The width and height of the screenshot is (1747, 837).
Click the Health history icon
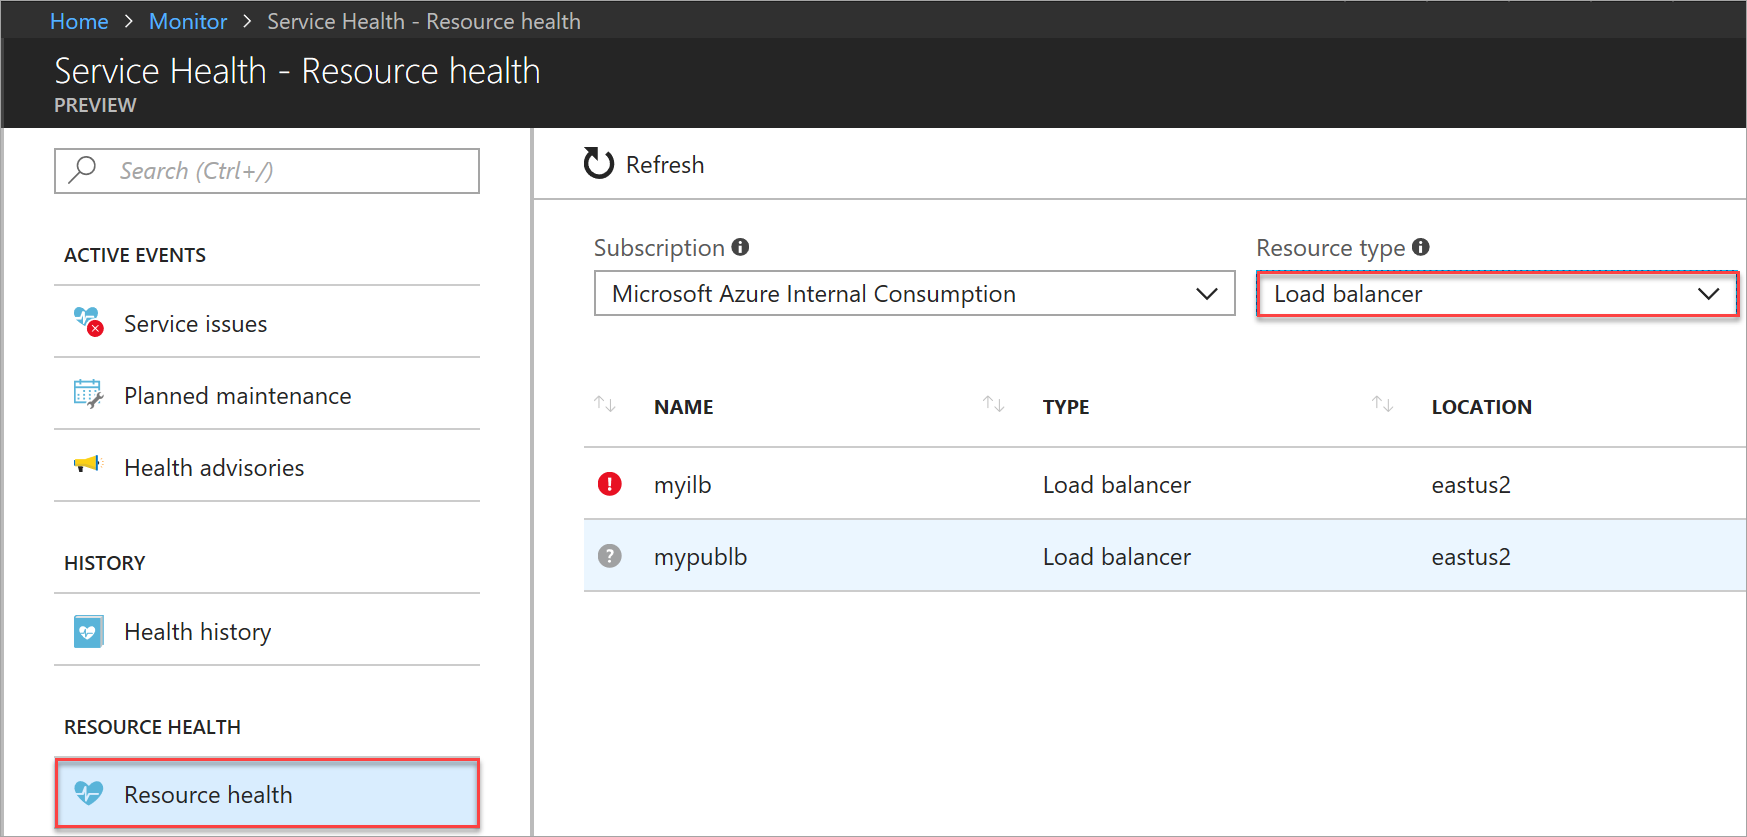88,631
